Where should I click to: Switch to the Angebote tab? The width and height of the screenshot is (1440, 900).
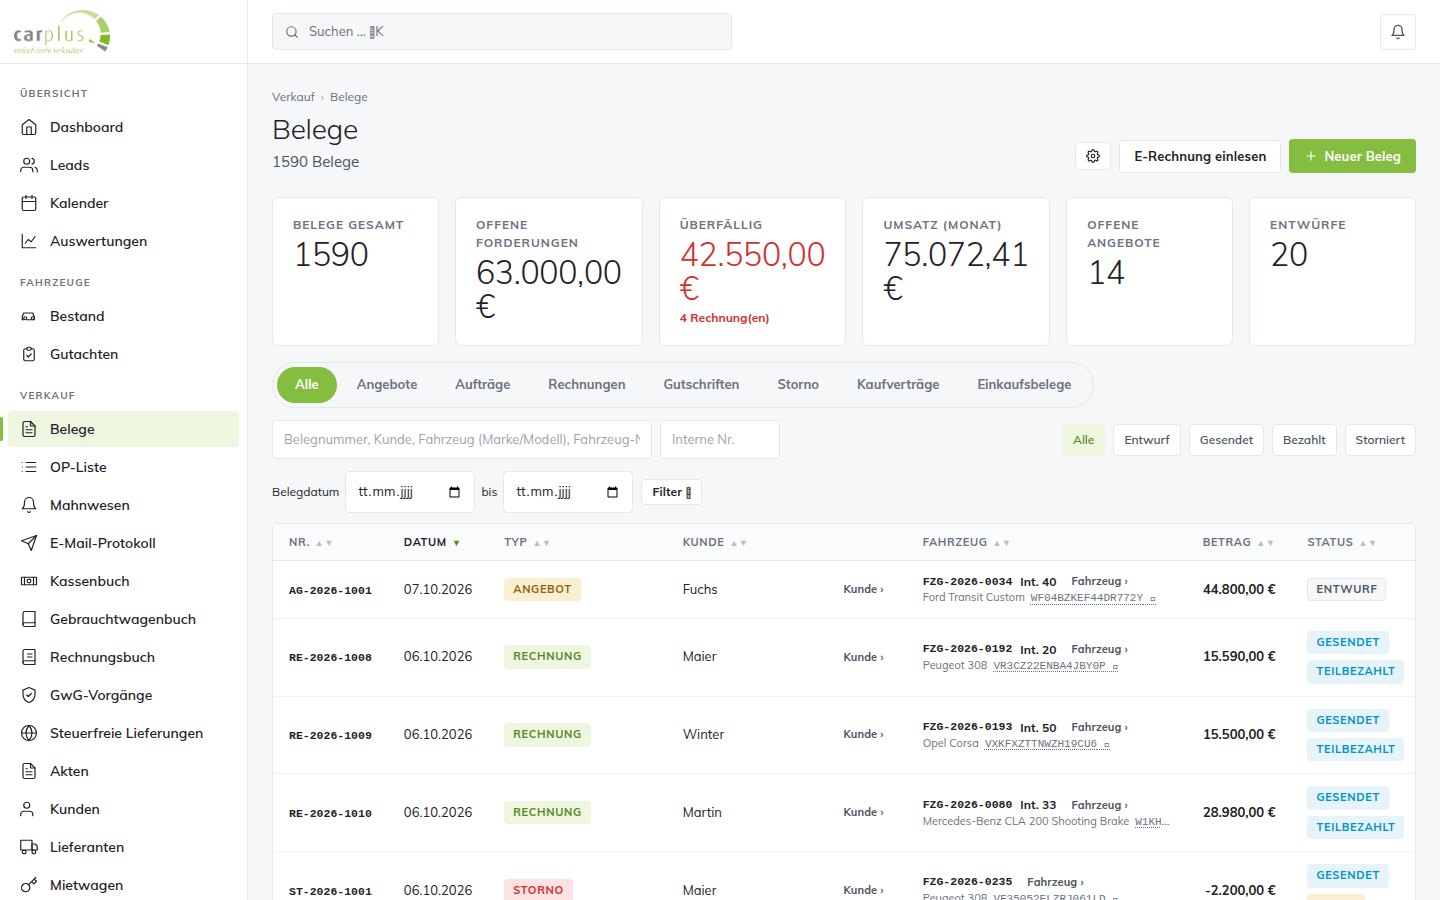(x=387, y=384)
